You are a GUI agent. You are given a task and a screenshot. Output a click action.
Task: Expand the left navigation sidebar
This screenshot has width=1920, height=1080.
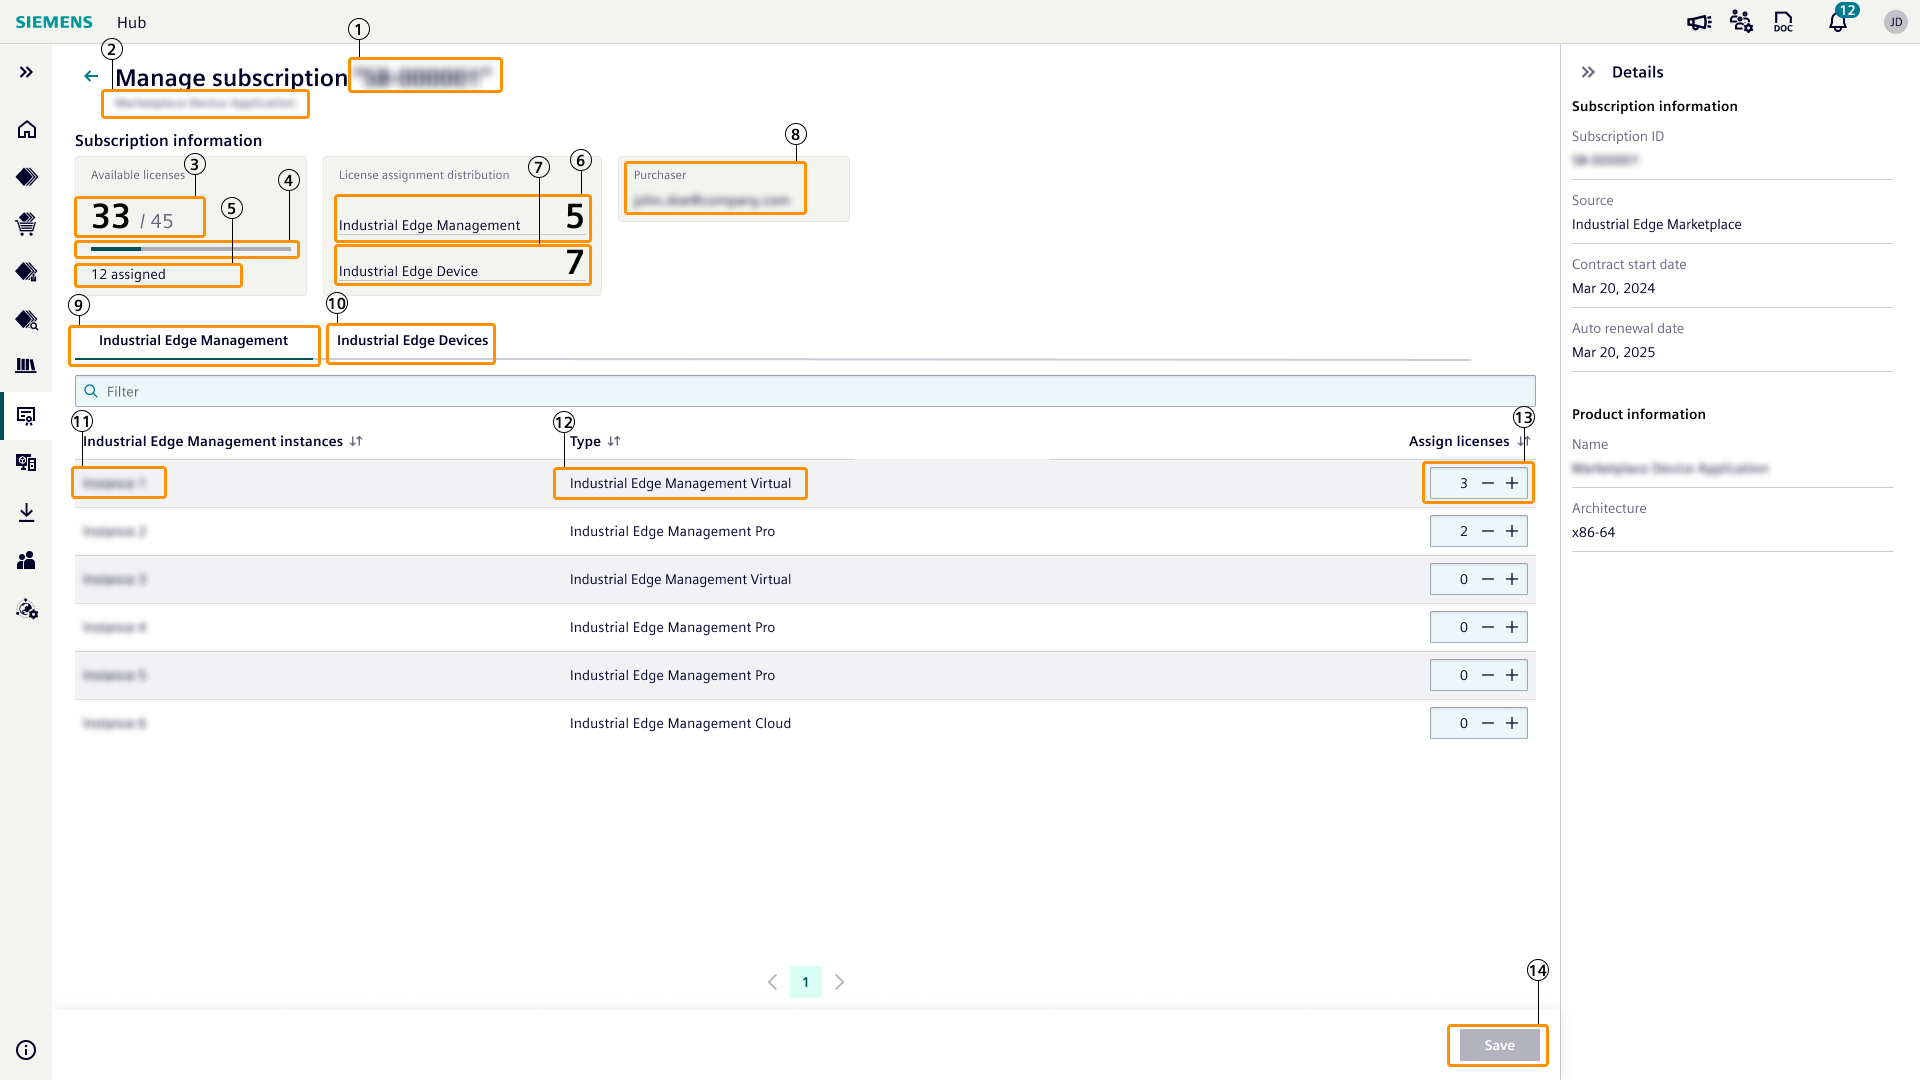pyautogui.click(x=27, y=72)
